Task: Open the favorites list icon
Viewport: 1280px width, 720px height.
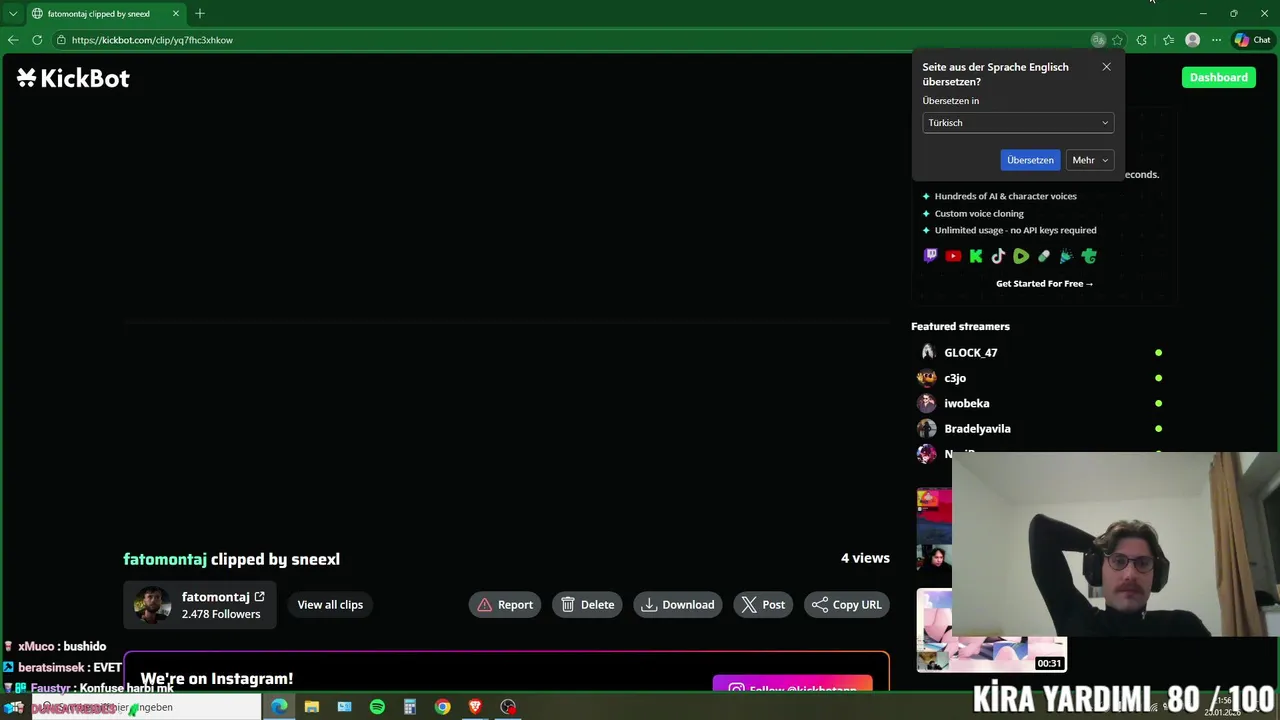Action: 1168,40
